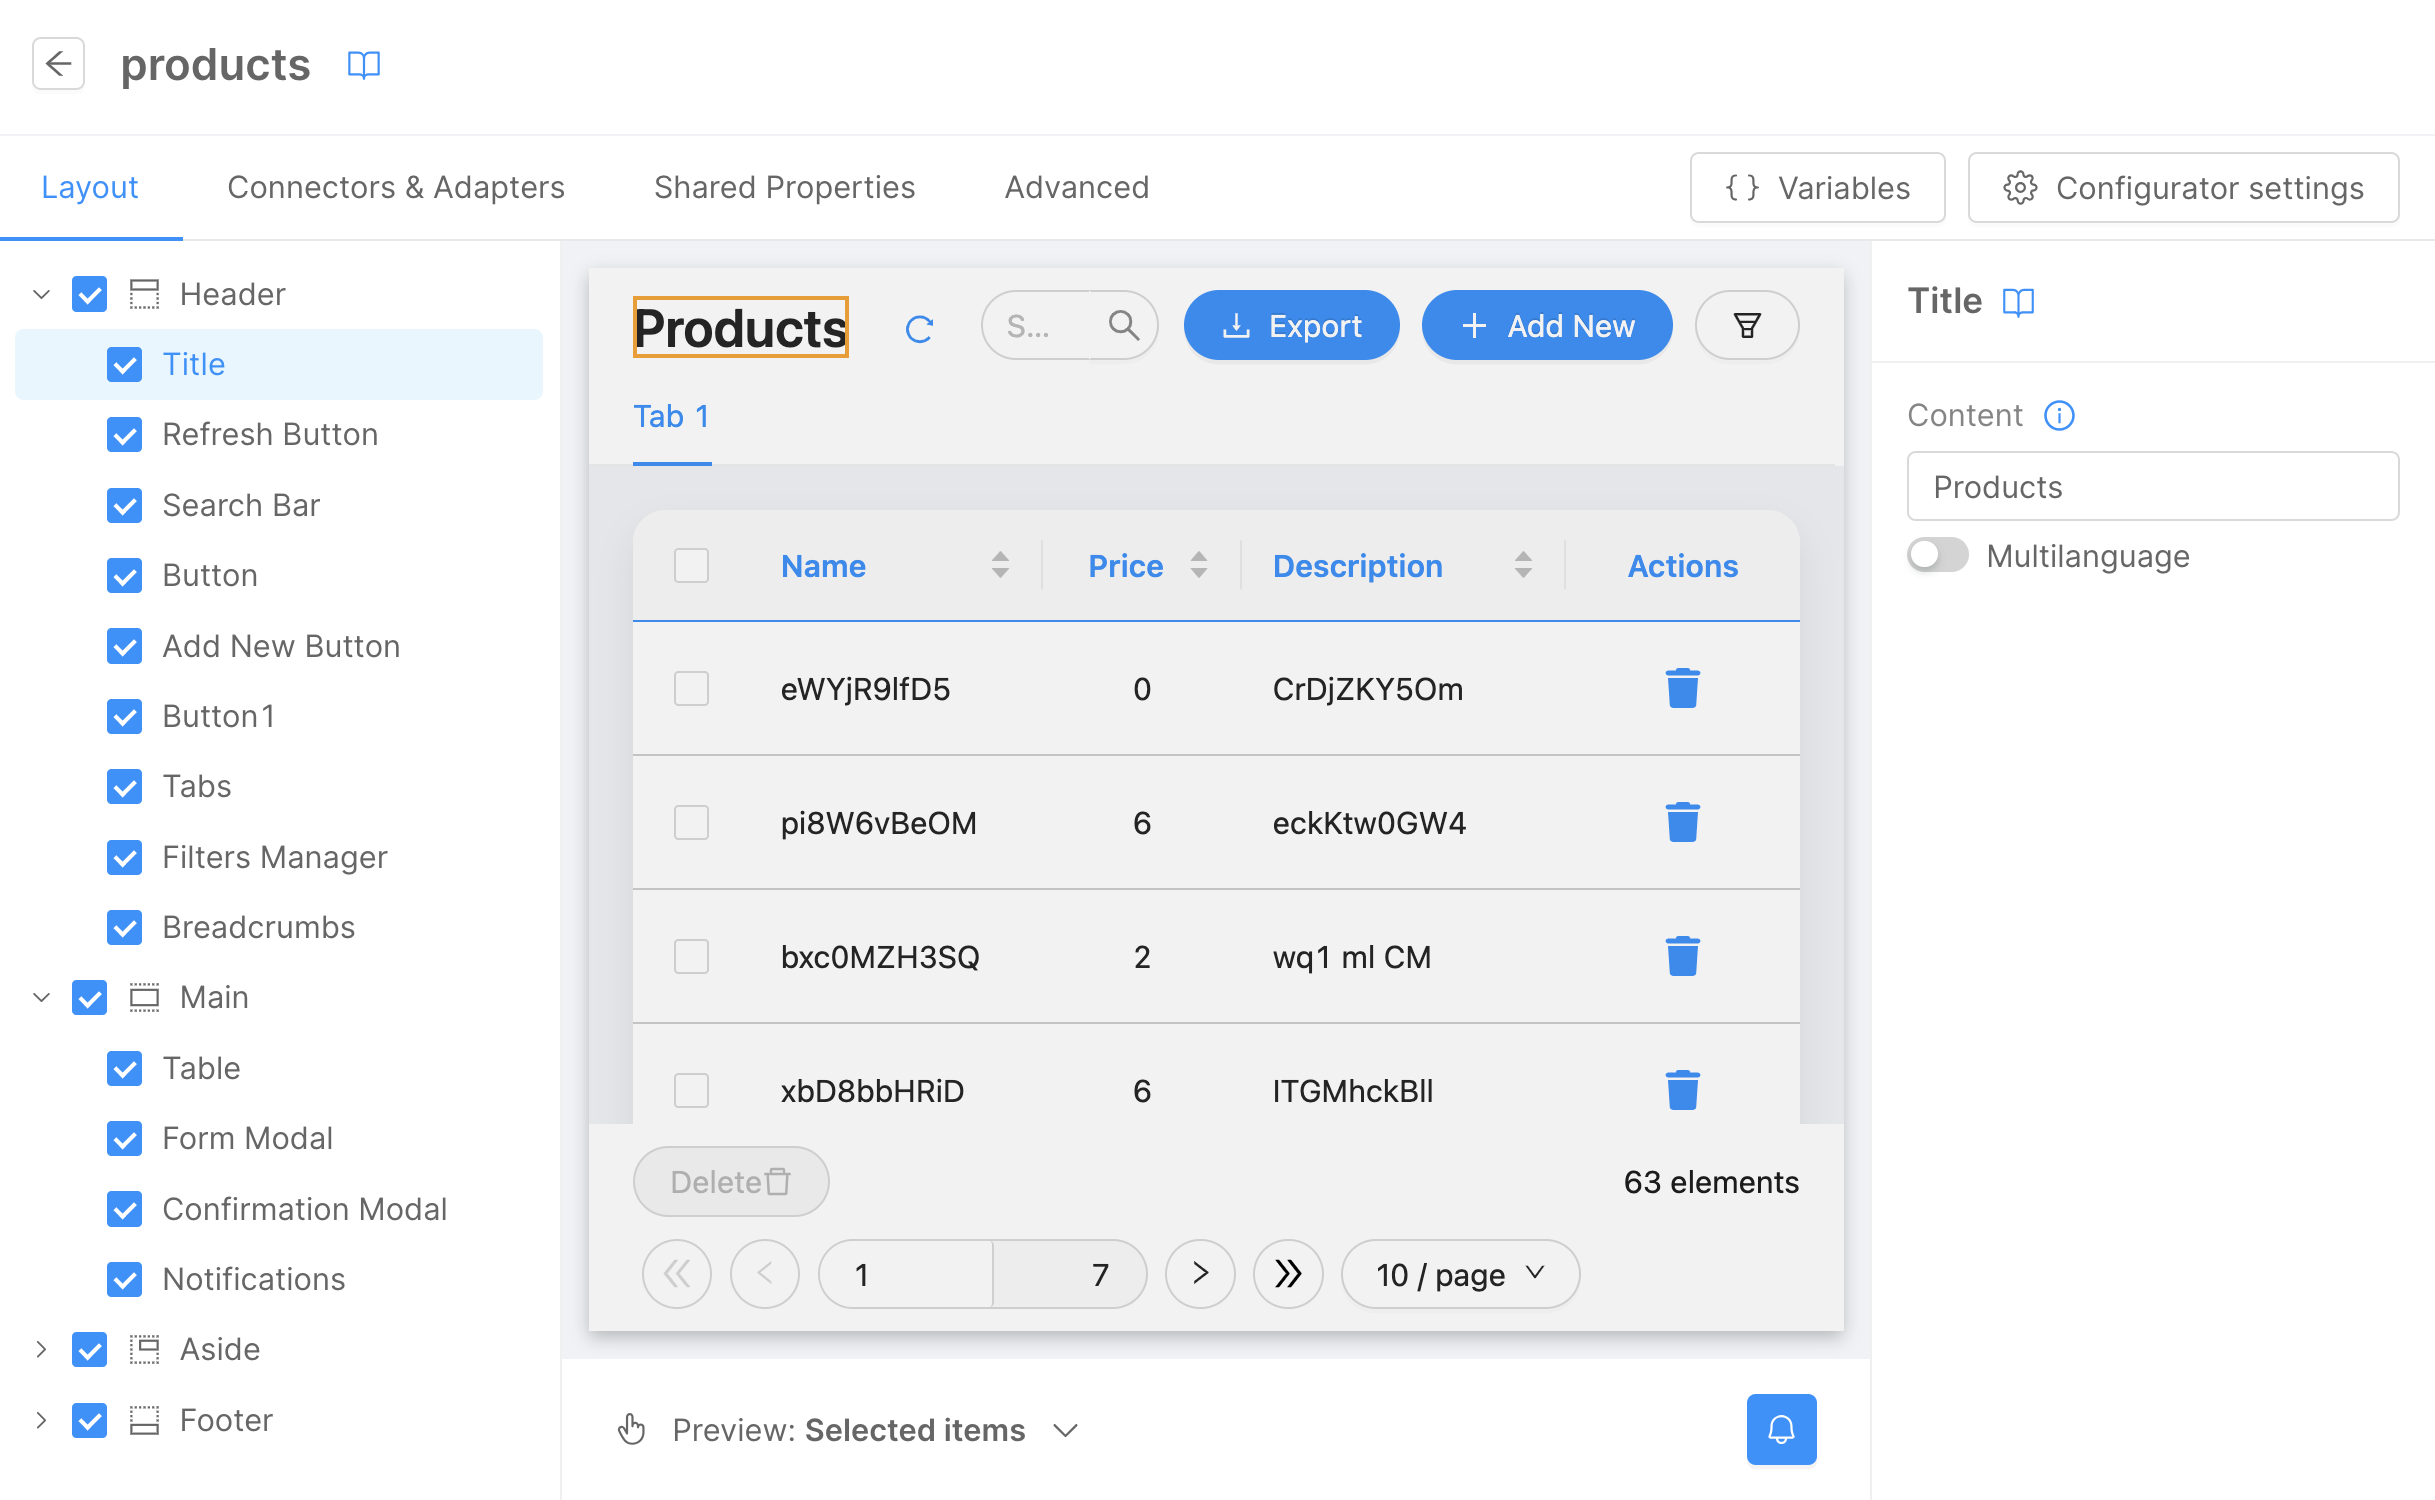Open the Connectors & Adapters tab
This screenshot has width=2435, height=1500.
point(396,187)
